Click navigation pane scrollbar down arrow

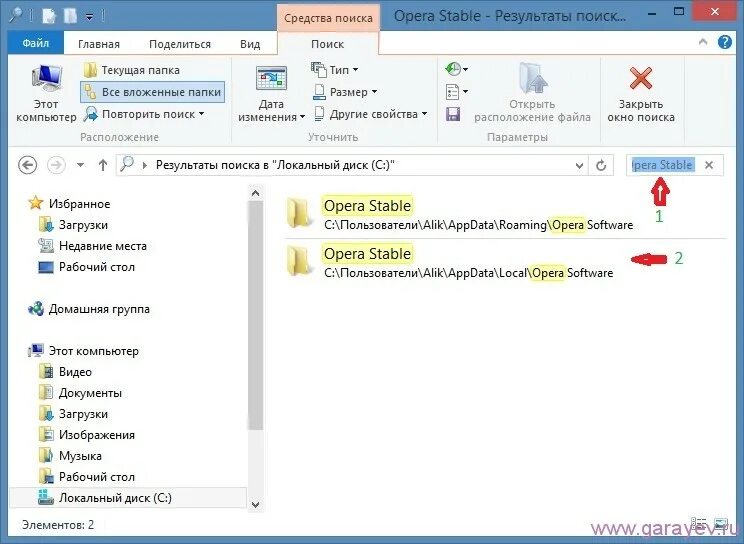pos(255,505)
